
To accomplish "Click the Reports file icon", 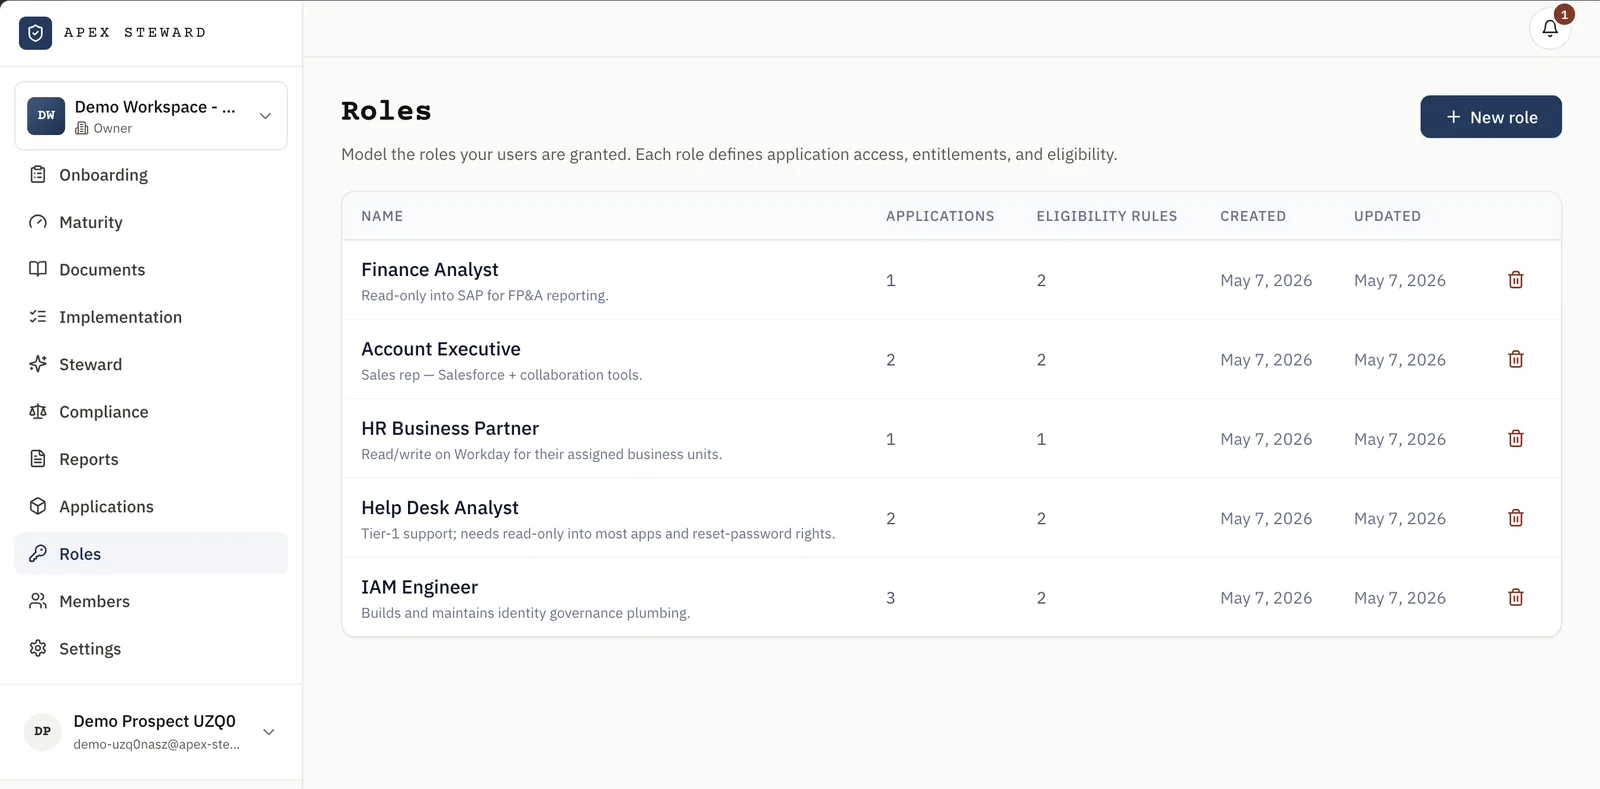I will point(38,459).
